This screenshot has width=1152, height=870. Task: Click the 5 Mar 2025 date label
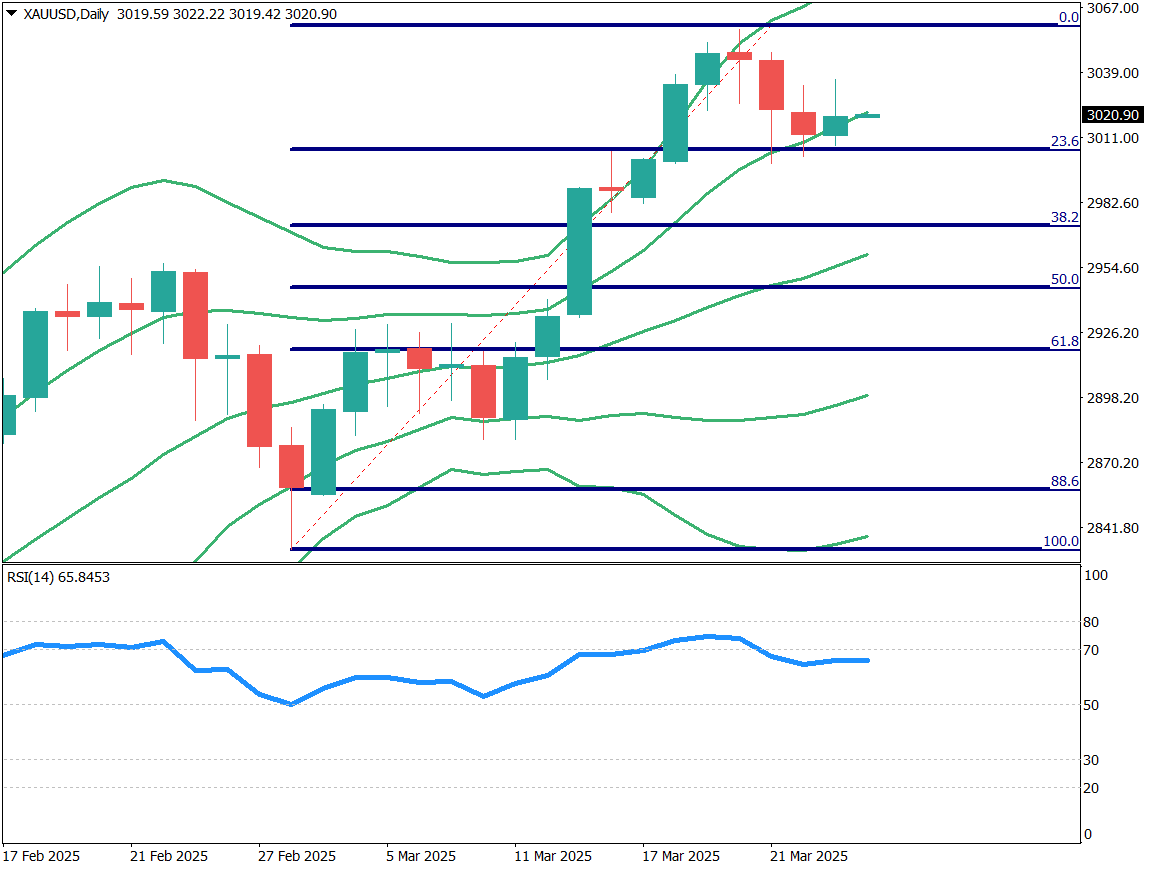(421, 857)
